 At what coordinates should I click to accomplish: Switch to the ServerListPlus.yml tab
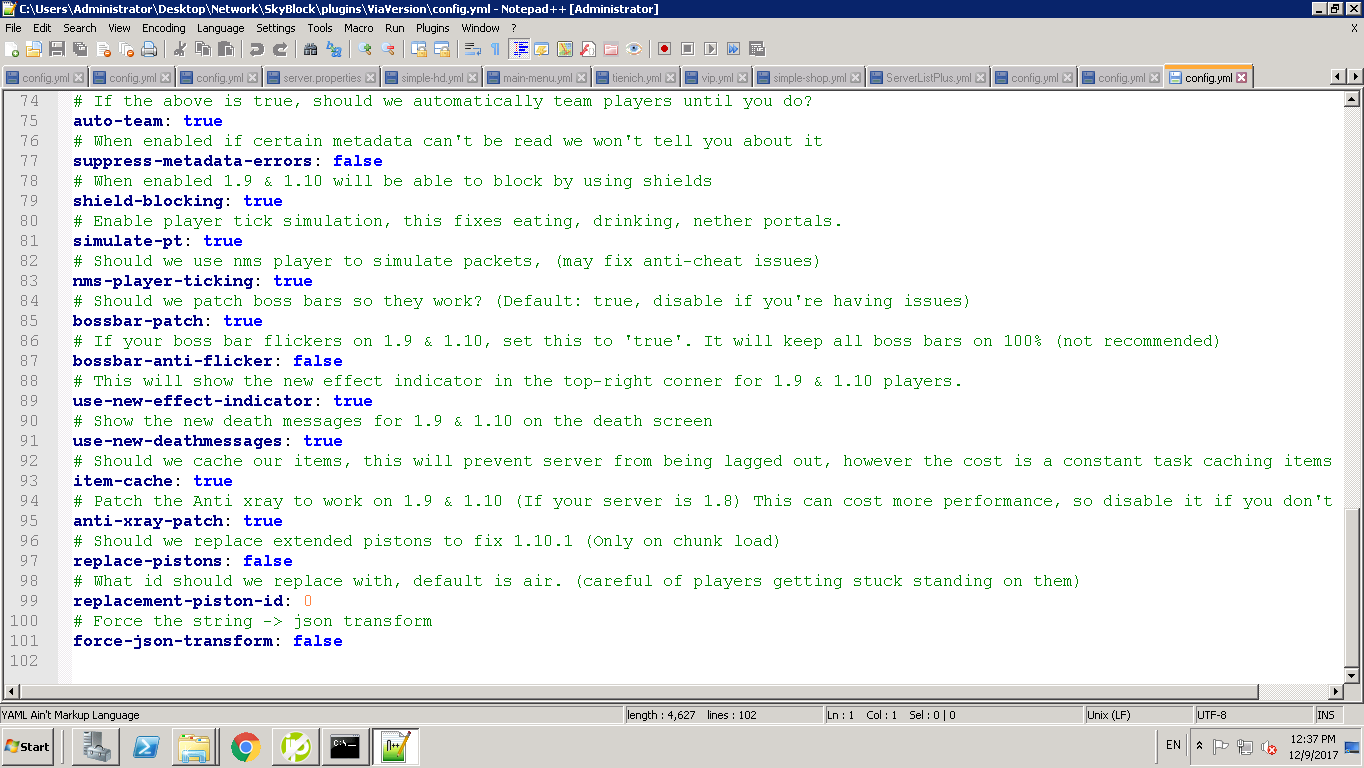(x=928, y=77)
